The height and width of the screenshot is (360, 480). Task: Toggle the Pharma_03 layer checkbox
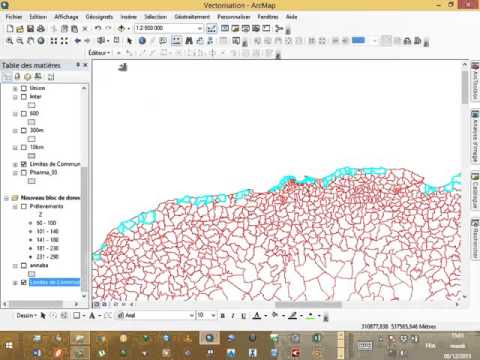(x=24, y=173)
